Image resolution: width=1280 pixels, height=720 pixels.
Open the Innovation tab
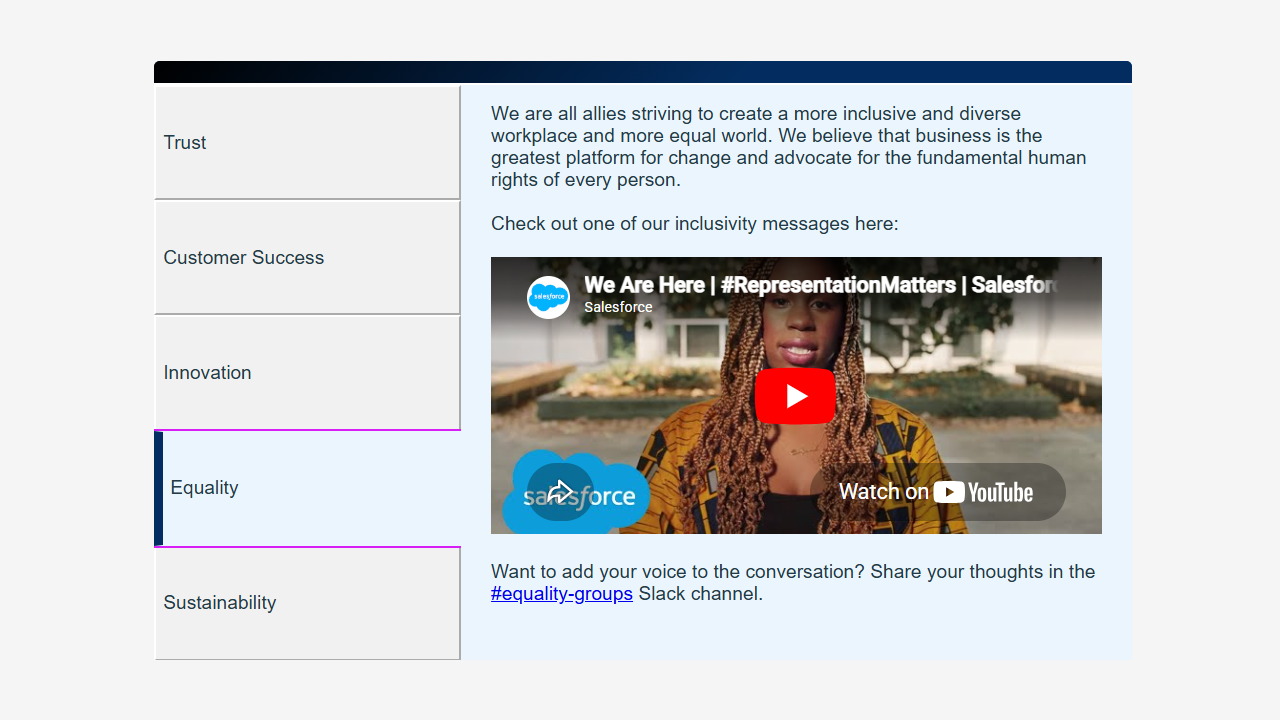pos(308,372)
